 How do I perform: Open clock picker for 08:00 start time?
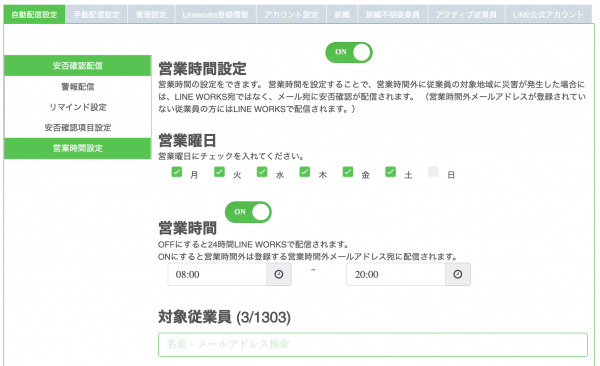tap(279, 274)
